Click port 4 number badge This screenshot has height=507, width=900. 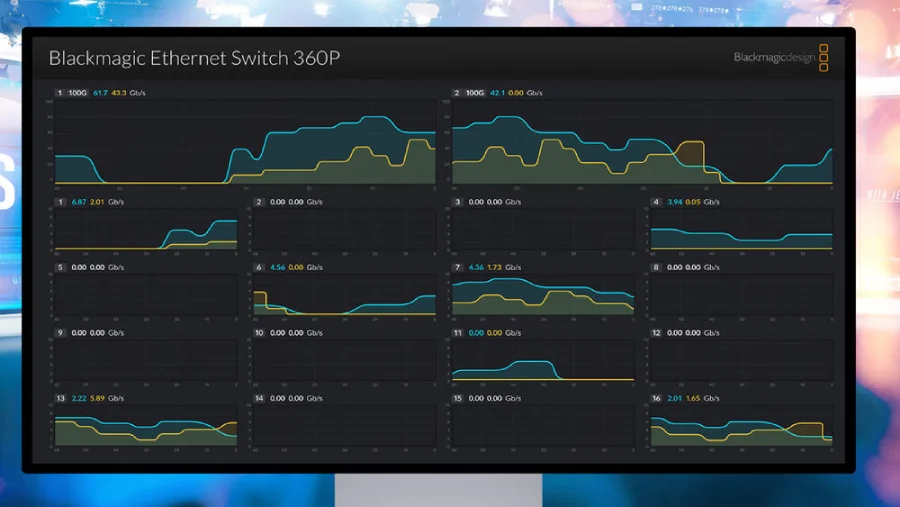click(x=656, y=202)
